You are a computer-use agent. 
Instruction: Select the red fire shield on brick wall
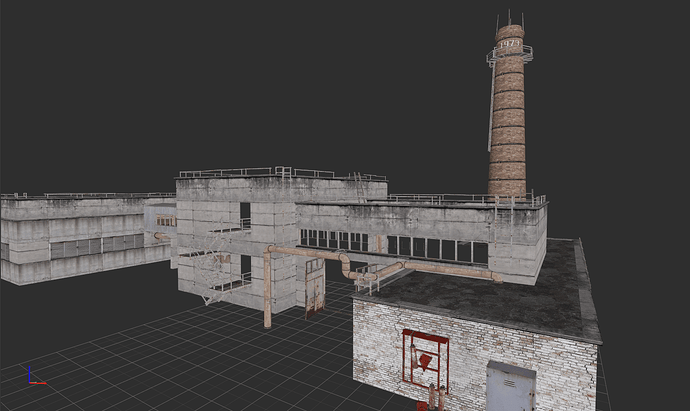424,357
